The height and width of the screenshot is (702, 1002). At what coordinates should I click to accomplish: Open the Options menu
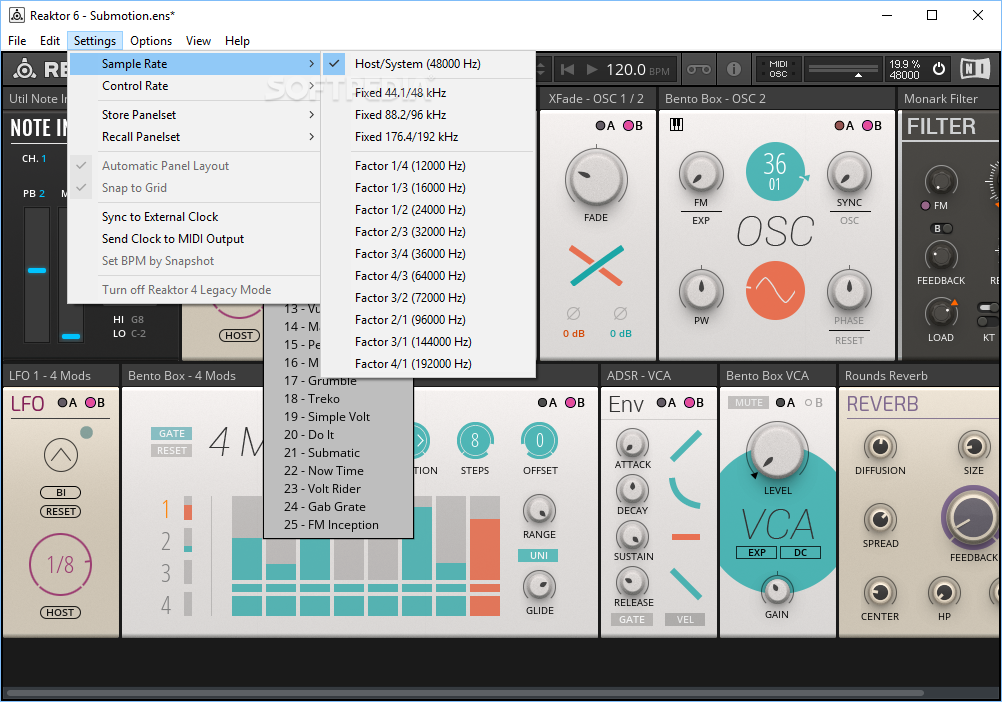coord(151,41)
